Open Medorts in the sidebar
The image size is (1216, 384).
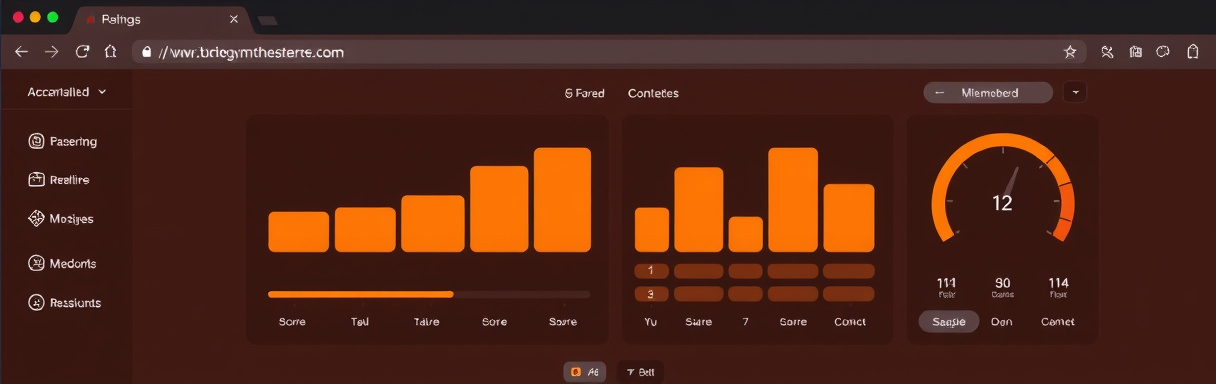(62, 263)
